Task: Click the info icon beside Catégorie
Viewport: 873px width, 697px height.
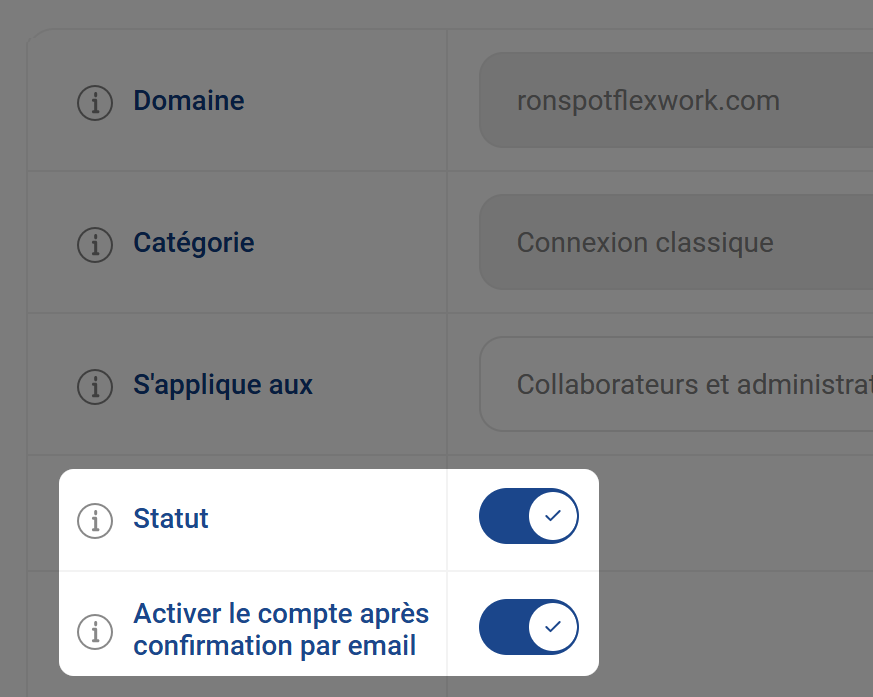Action: (x=95, y=245)
